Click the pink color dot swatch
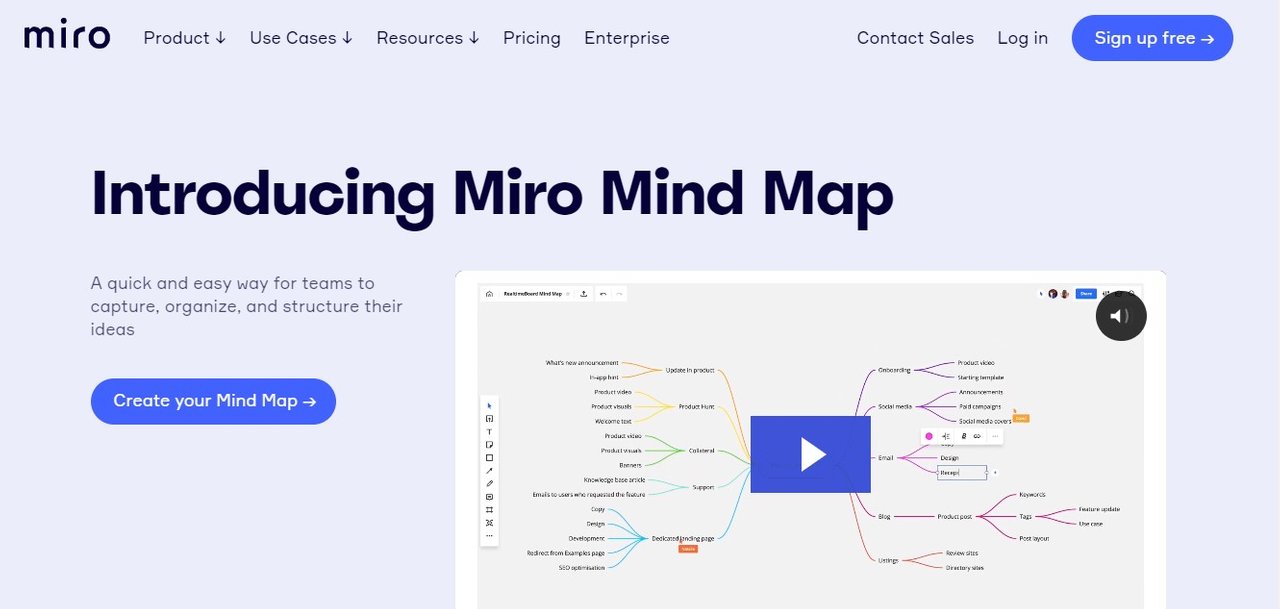The image size is (1280, 609). (x=929, y=436)
